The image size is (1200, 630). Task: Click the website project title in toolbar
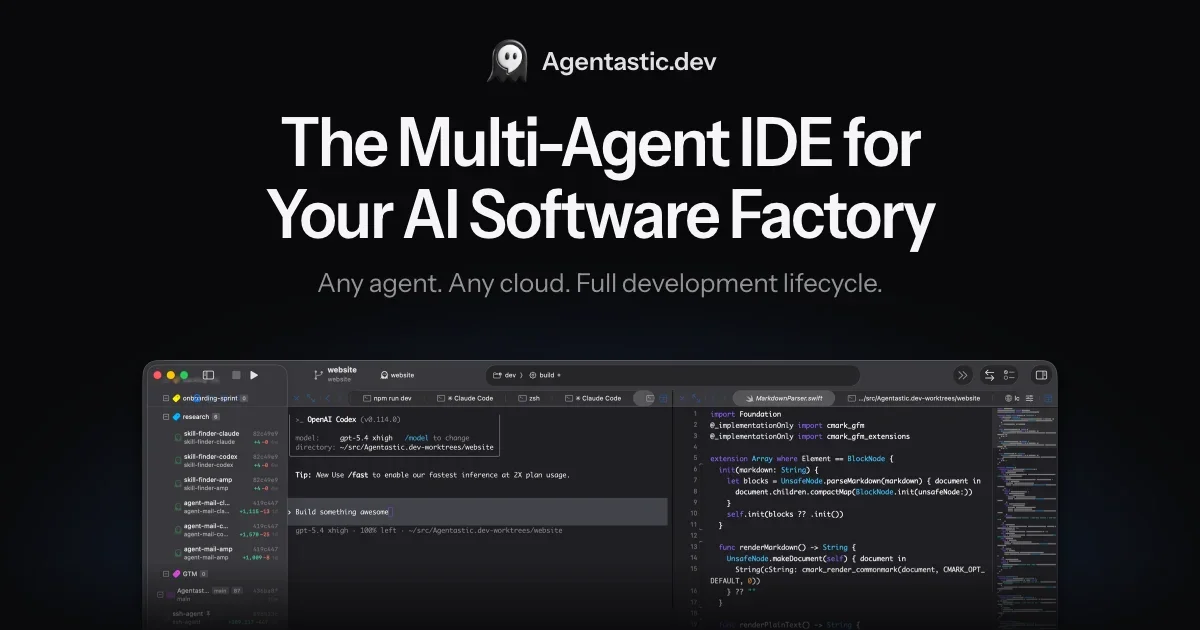click(x=342, y=370)
